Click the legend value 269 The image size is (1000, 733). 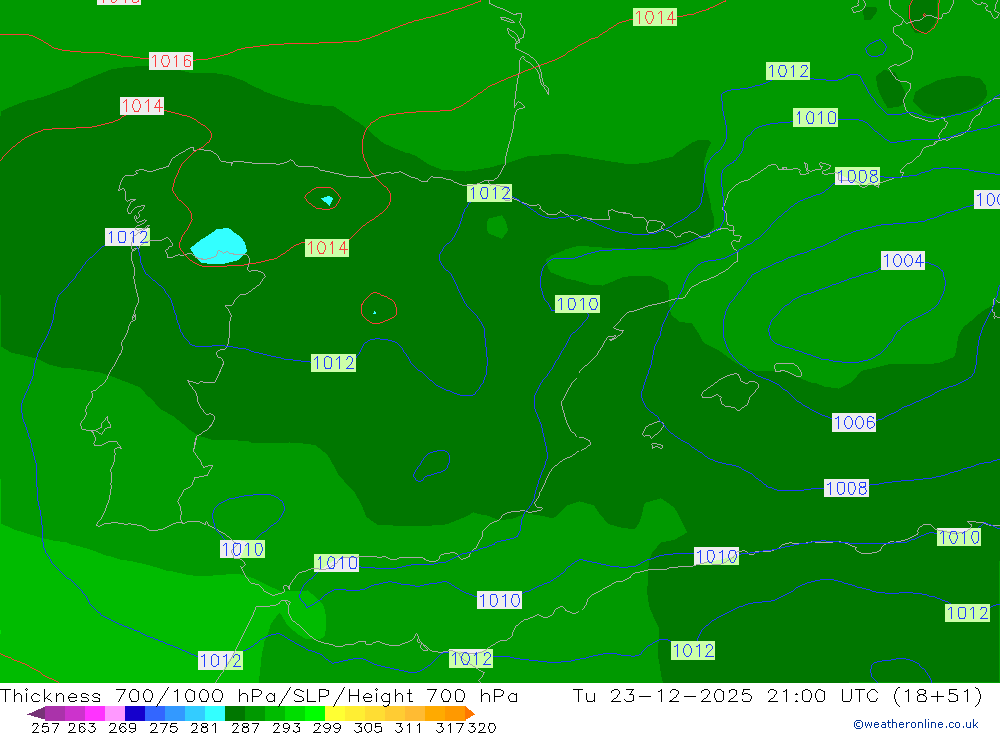[x=122, y=727]
